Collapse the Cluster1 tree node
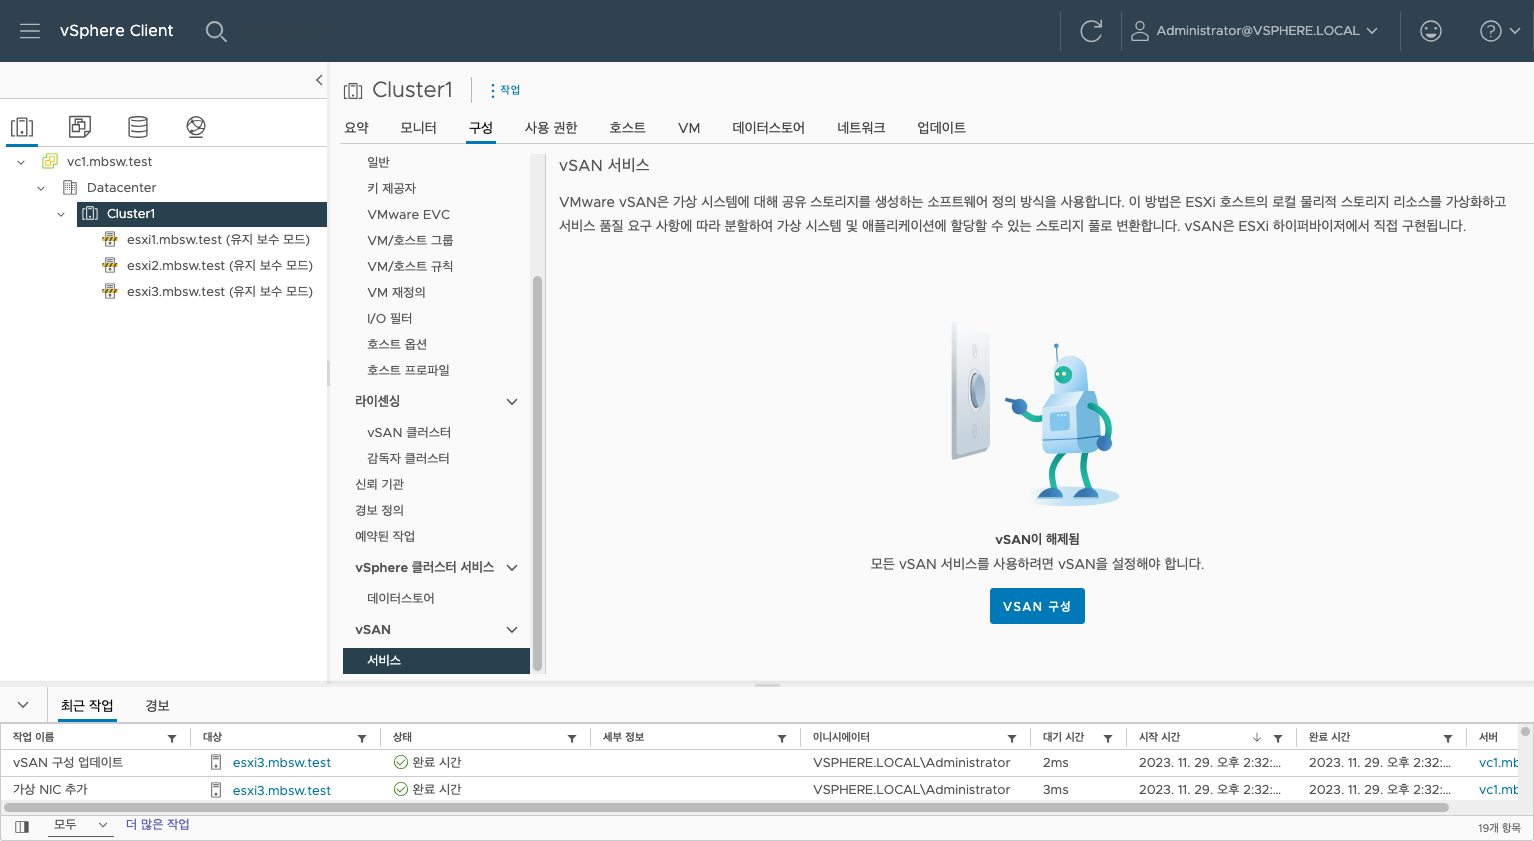 pos(61,214)
